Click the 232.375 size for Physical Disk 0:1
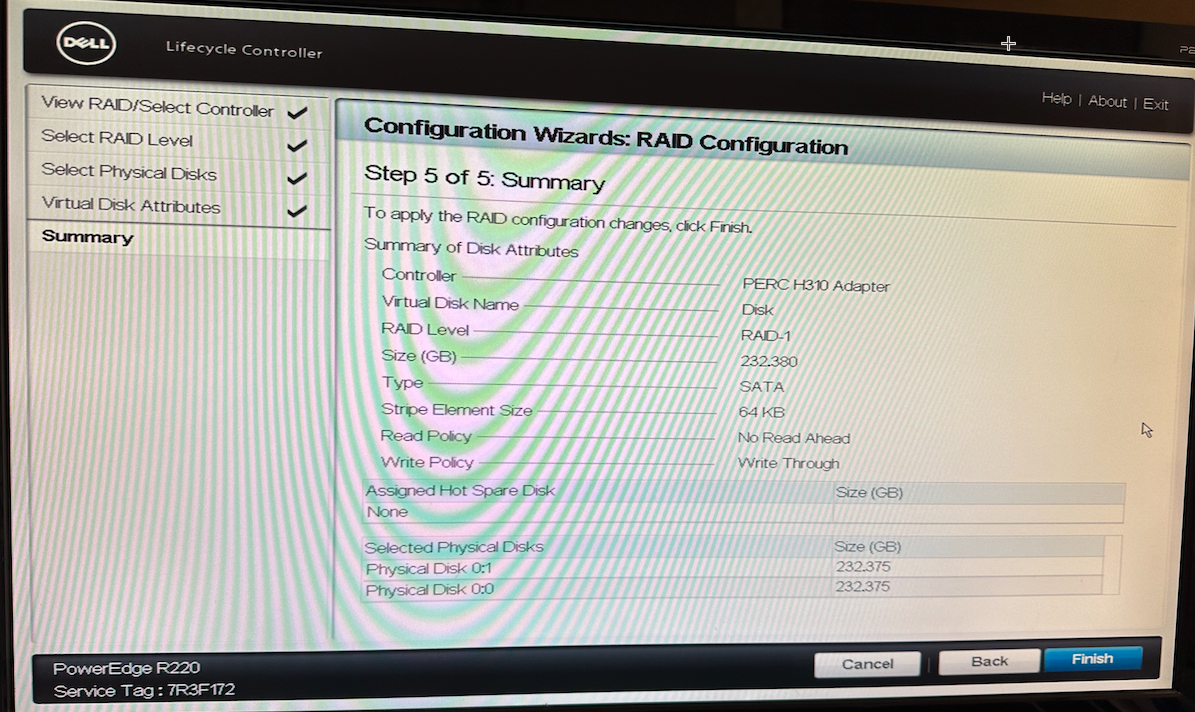 [x=863, y=566]
